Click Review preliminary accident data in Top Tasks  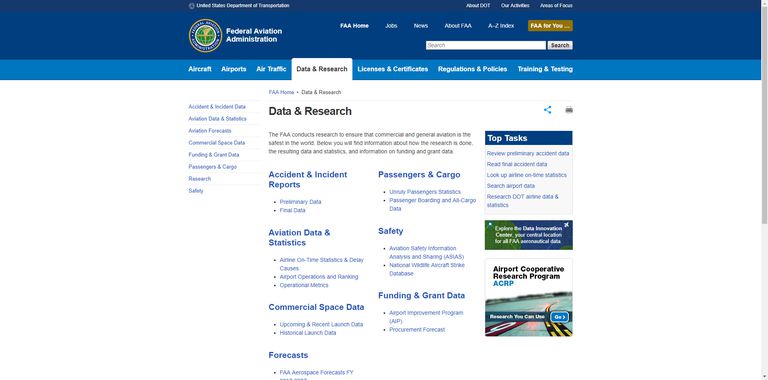[x=528, y=153]
